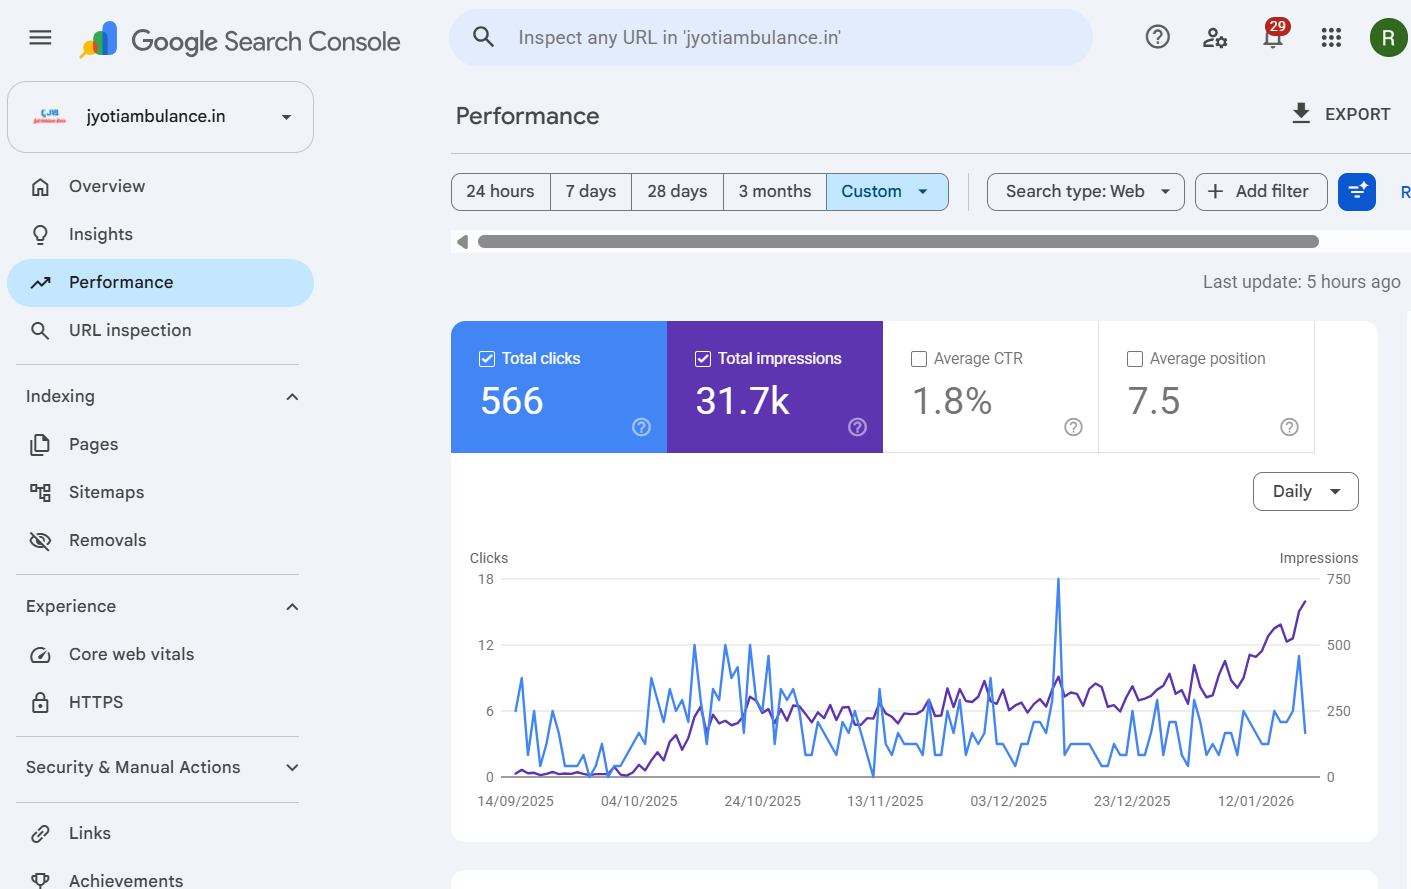The image size is (1411, 889).
Task: Go to the Core web vitals report
Action: [160, 655]
